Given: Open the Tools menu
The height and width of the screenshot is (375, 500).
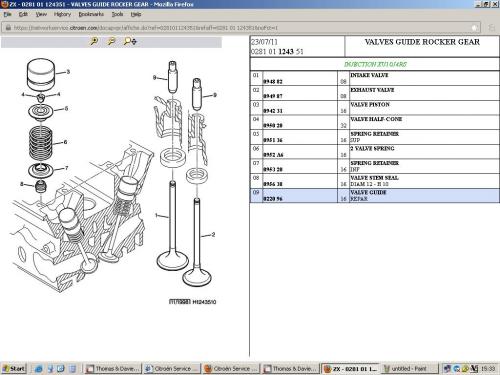Looking at the screenshot, I should (x=117, y=14).
